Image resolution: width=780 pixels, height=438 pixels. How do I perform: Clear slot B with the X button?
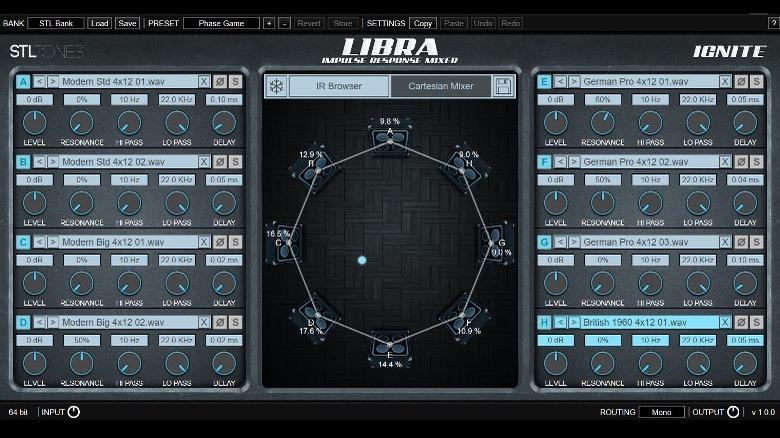(204, 162)
